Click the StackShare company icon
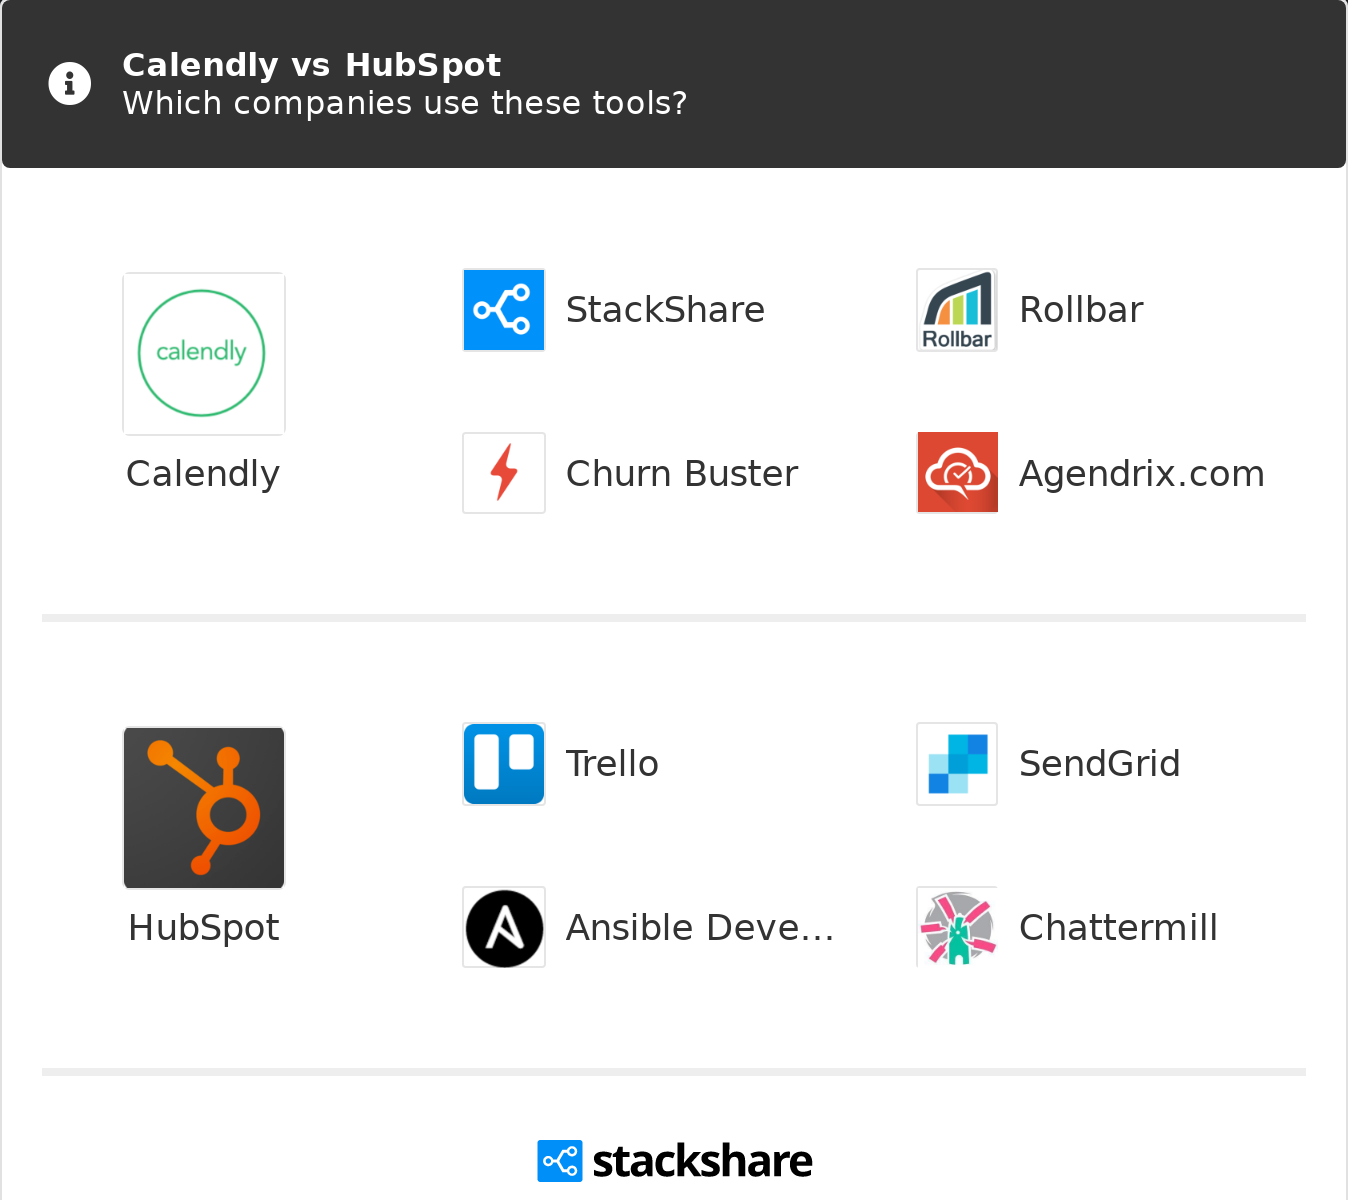Screen dimensions: 1348x1200 coord(504,310)
